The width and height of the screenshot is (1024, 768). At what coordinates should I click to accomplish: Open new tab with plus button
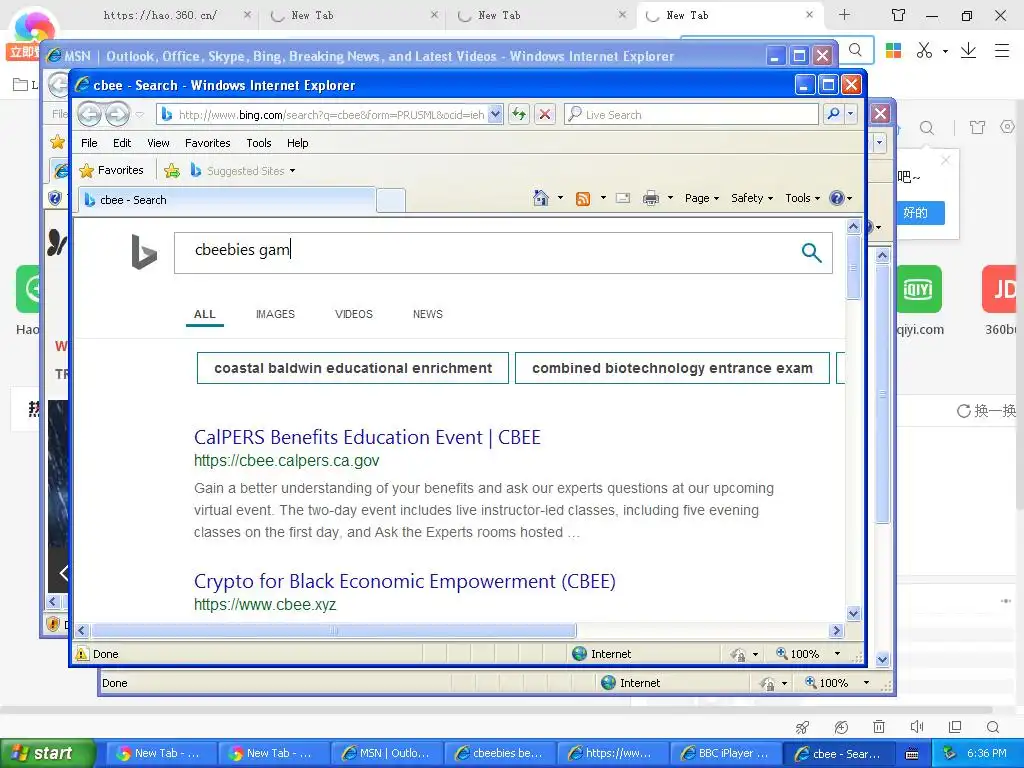[x=844, y=15]
